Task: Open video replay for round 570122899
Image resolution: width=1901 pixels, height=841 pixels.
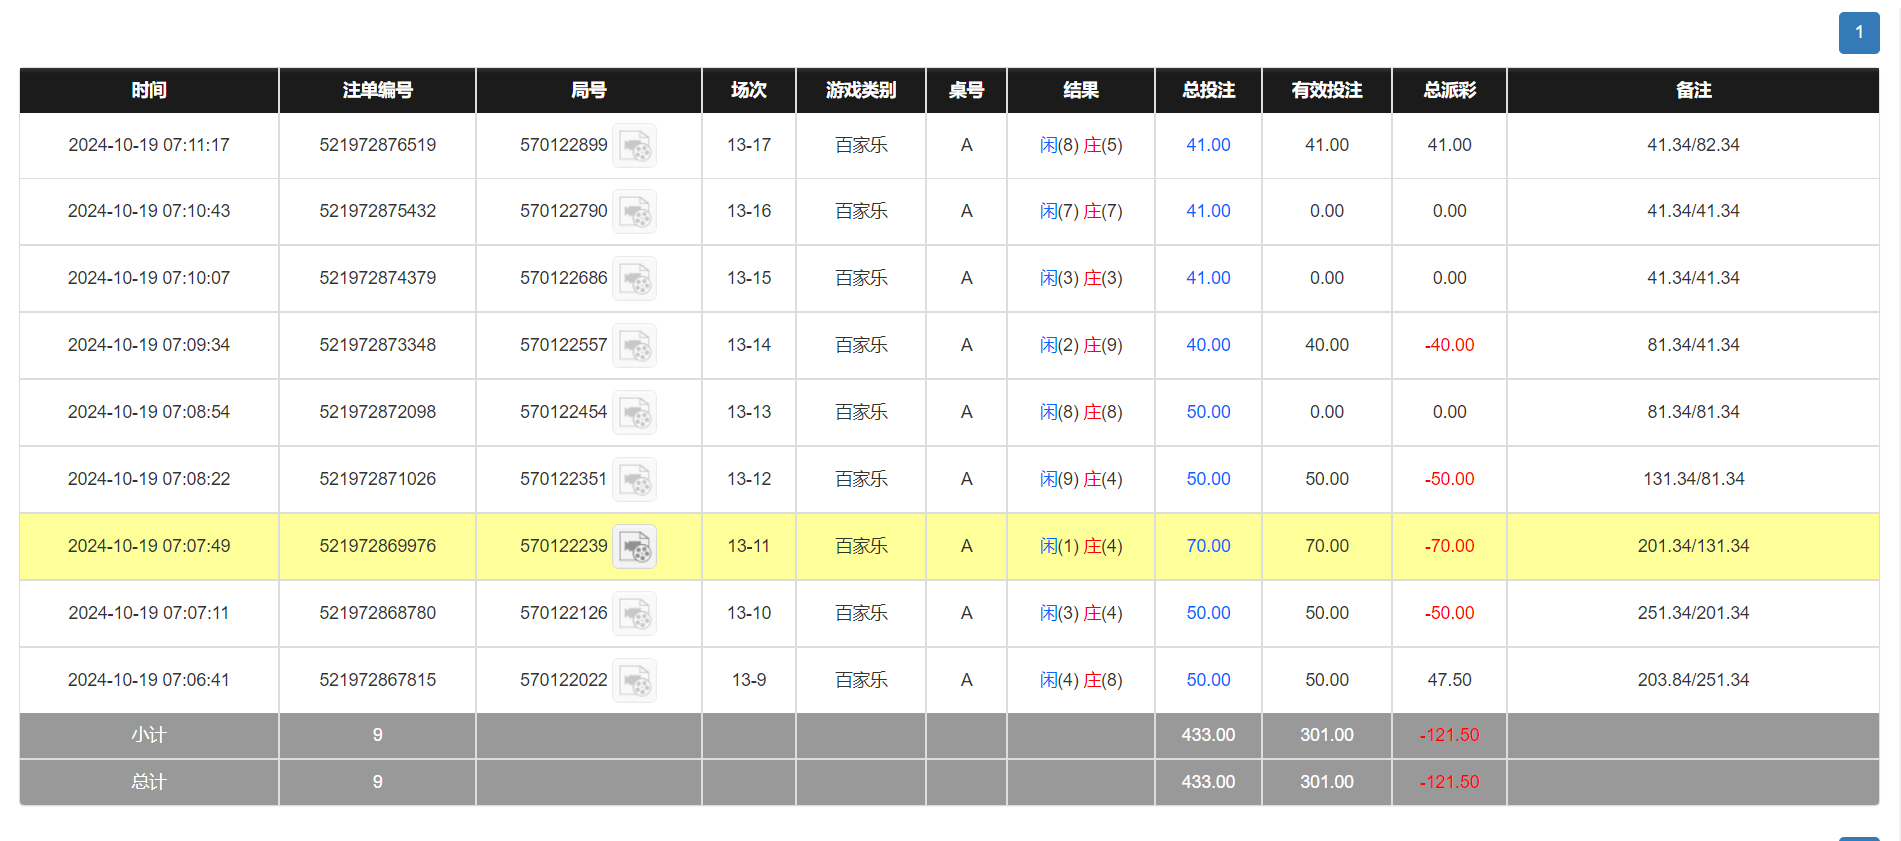Action: (x=634, y=146)
